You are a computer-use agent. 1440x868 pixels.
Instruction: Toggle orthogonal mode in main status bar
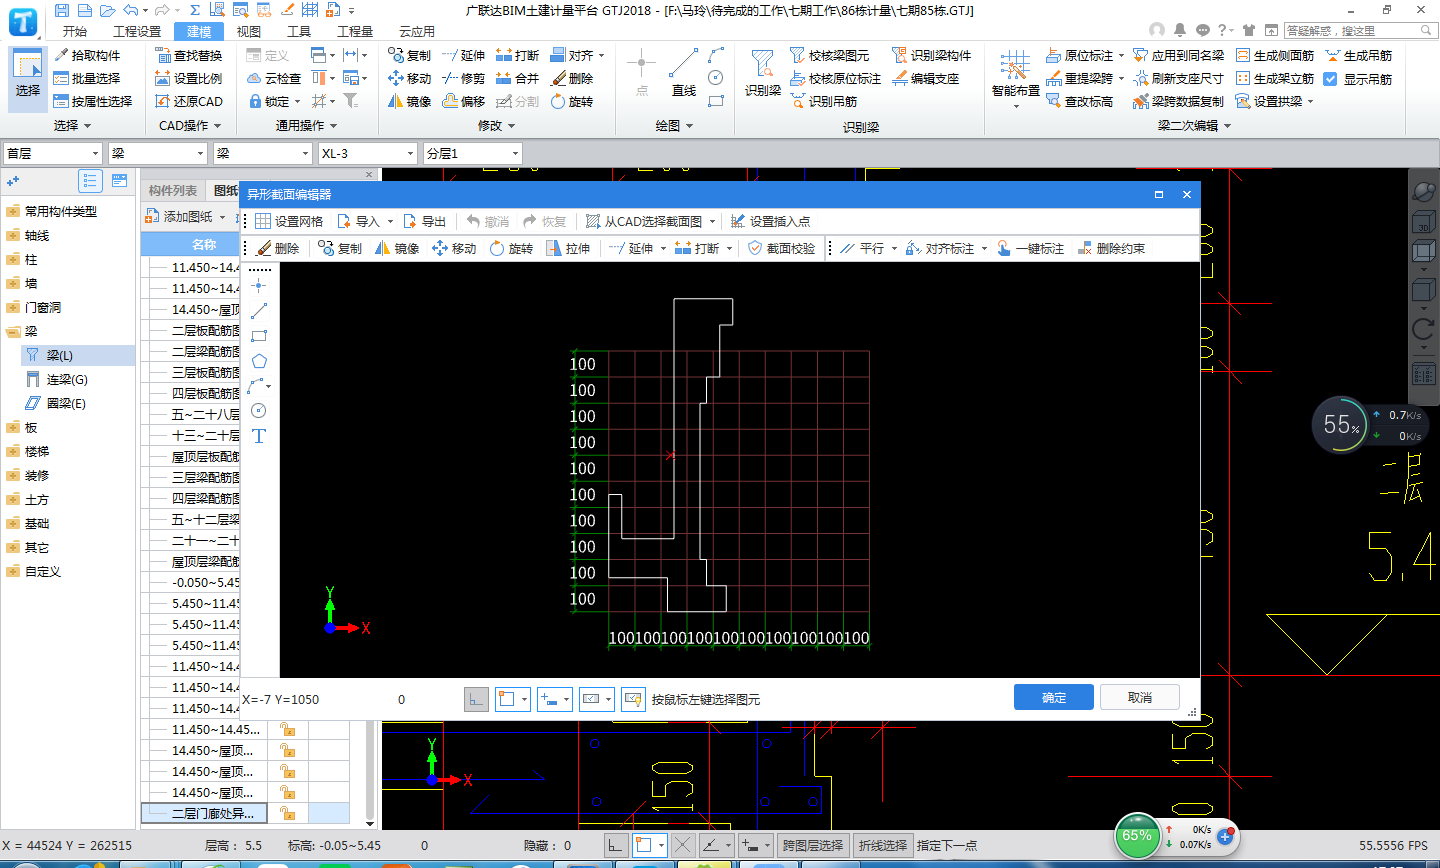coord(615,845)
